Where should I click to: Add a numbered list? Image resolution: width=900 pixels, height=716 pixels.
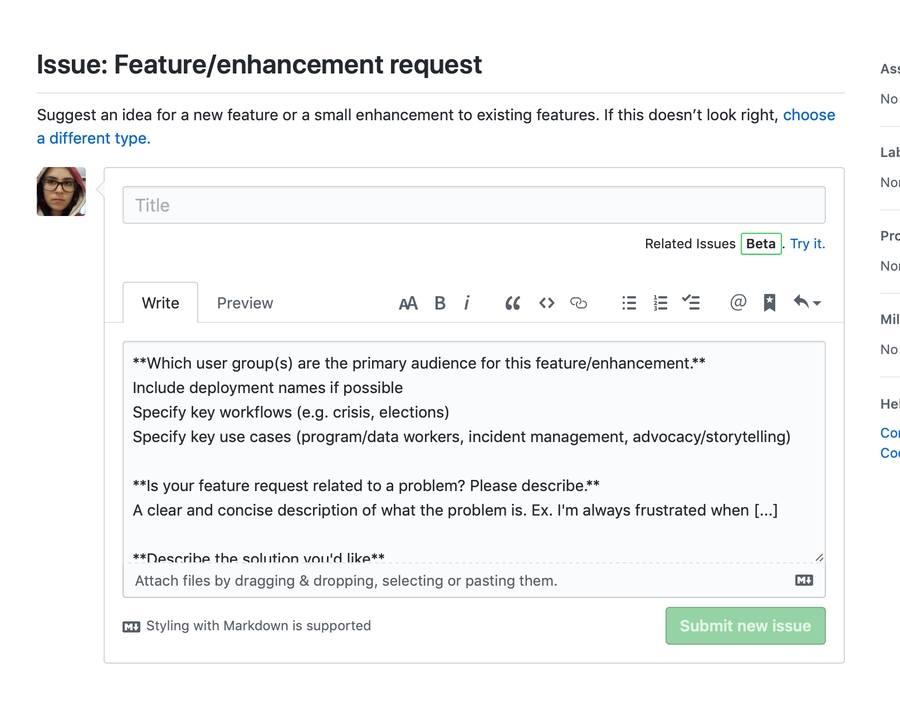coord(660,302)
